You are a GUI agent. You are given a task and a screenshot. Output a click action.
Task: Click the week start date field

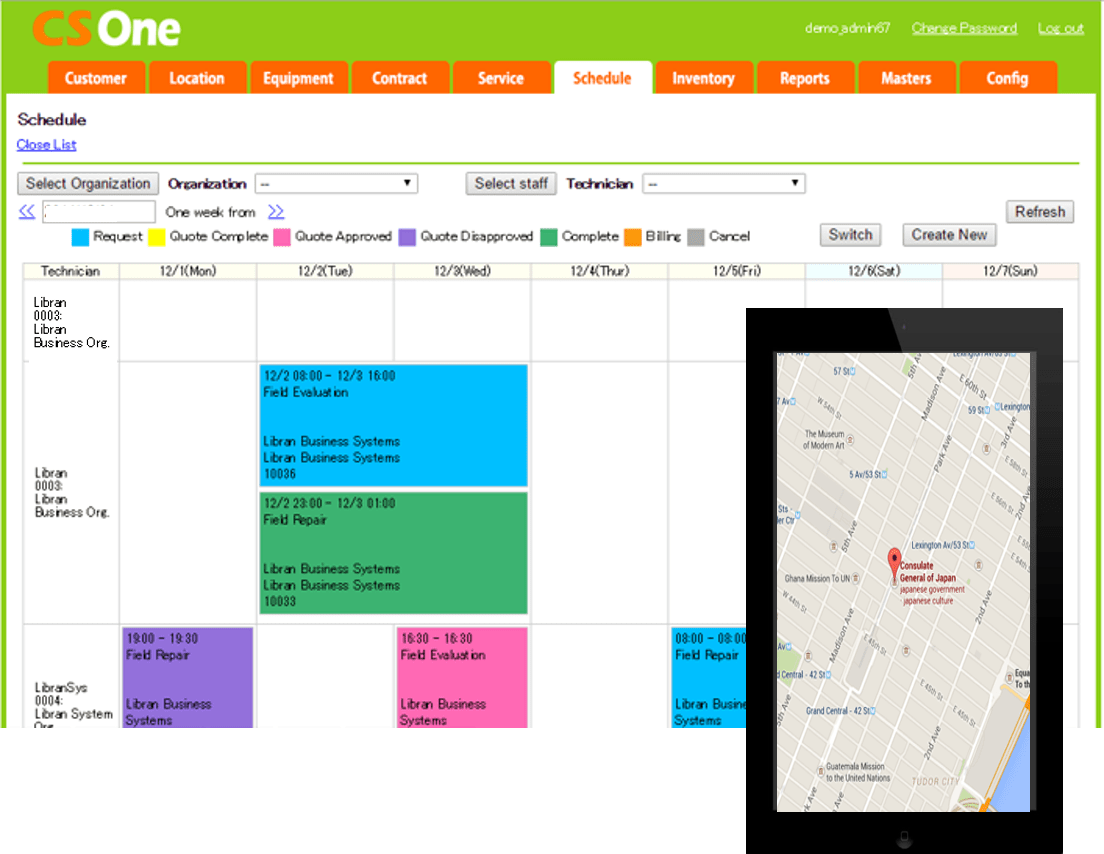coord(99,211)
